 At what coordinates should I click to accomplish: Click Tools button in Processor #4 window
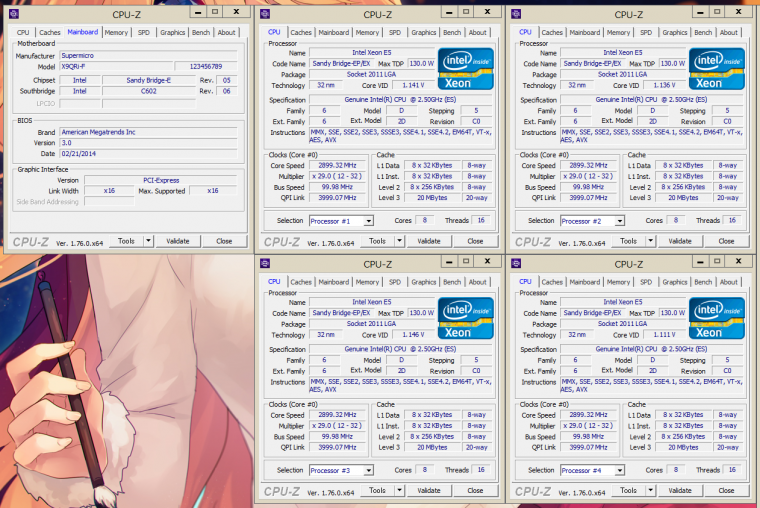coord(628,490)
